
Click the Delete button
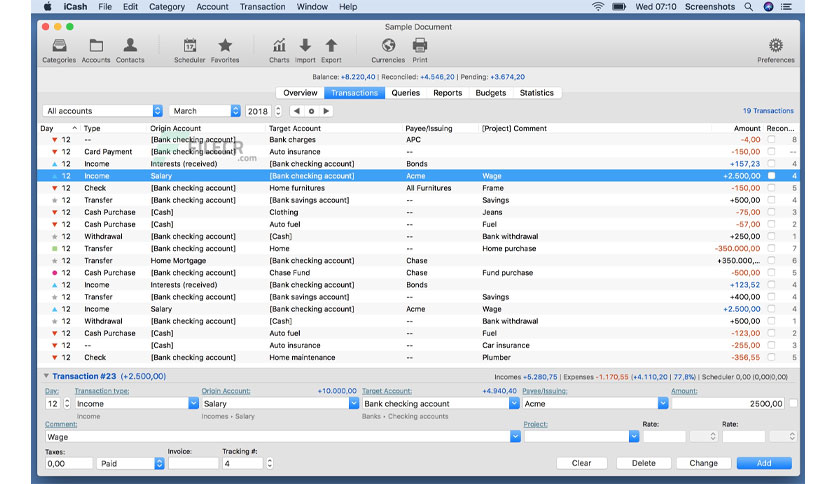644,463
